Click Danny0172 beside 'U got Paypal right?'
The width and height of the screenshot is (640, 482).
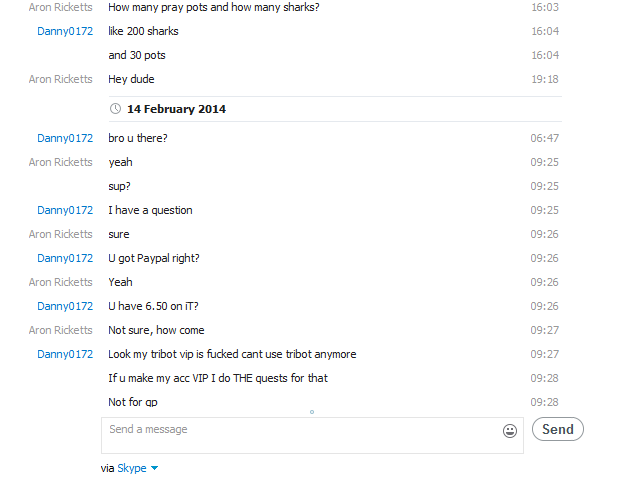point(65,258)
